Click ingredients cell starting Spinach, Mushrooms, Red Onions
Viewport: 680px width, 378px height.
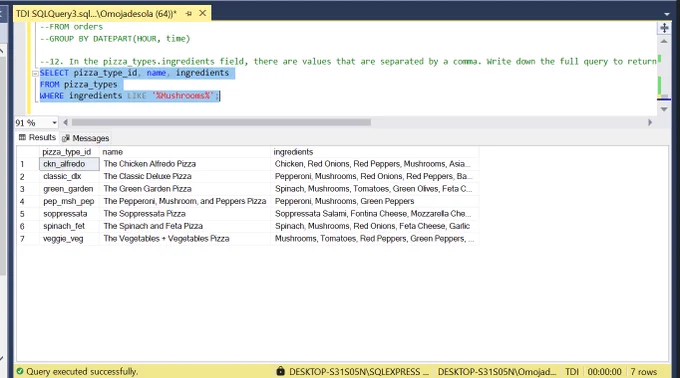[375, 226]
